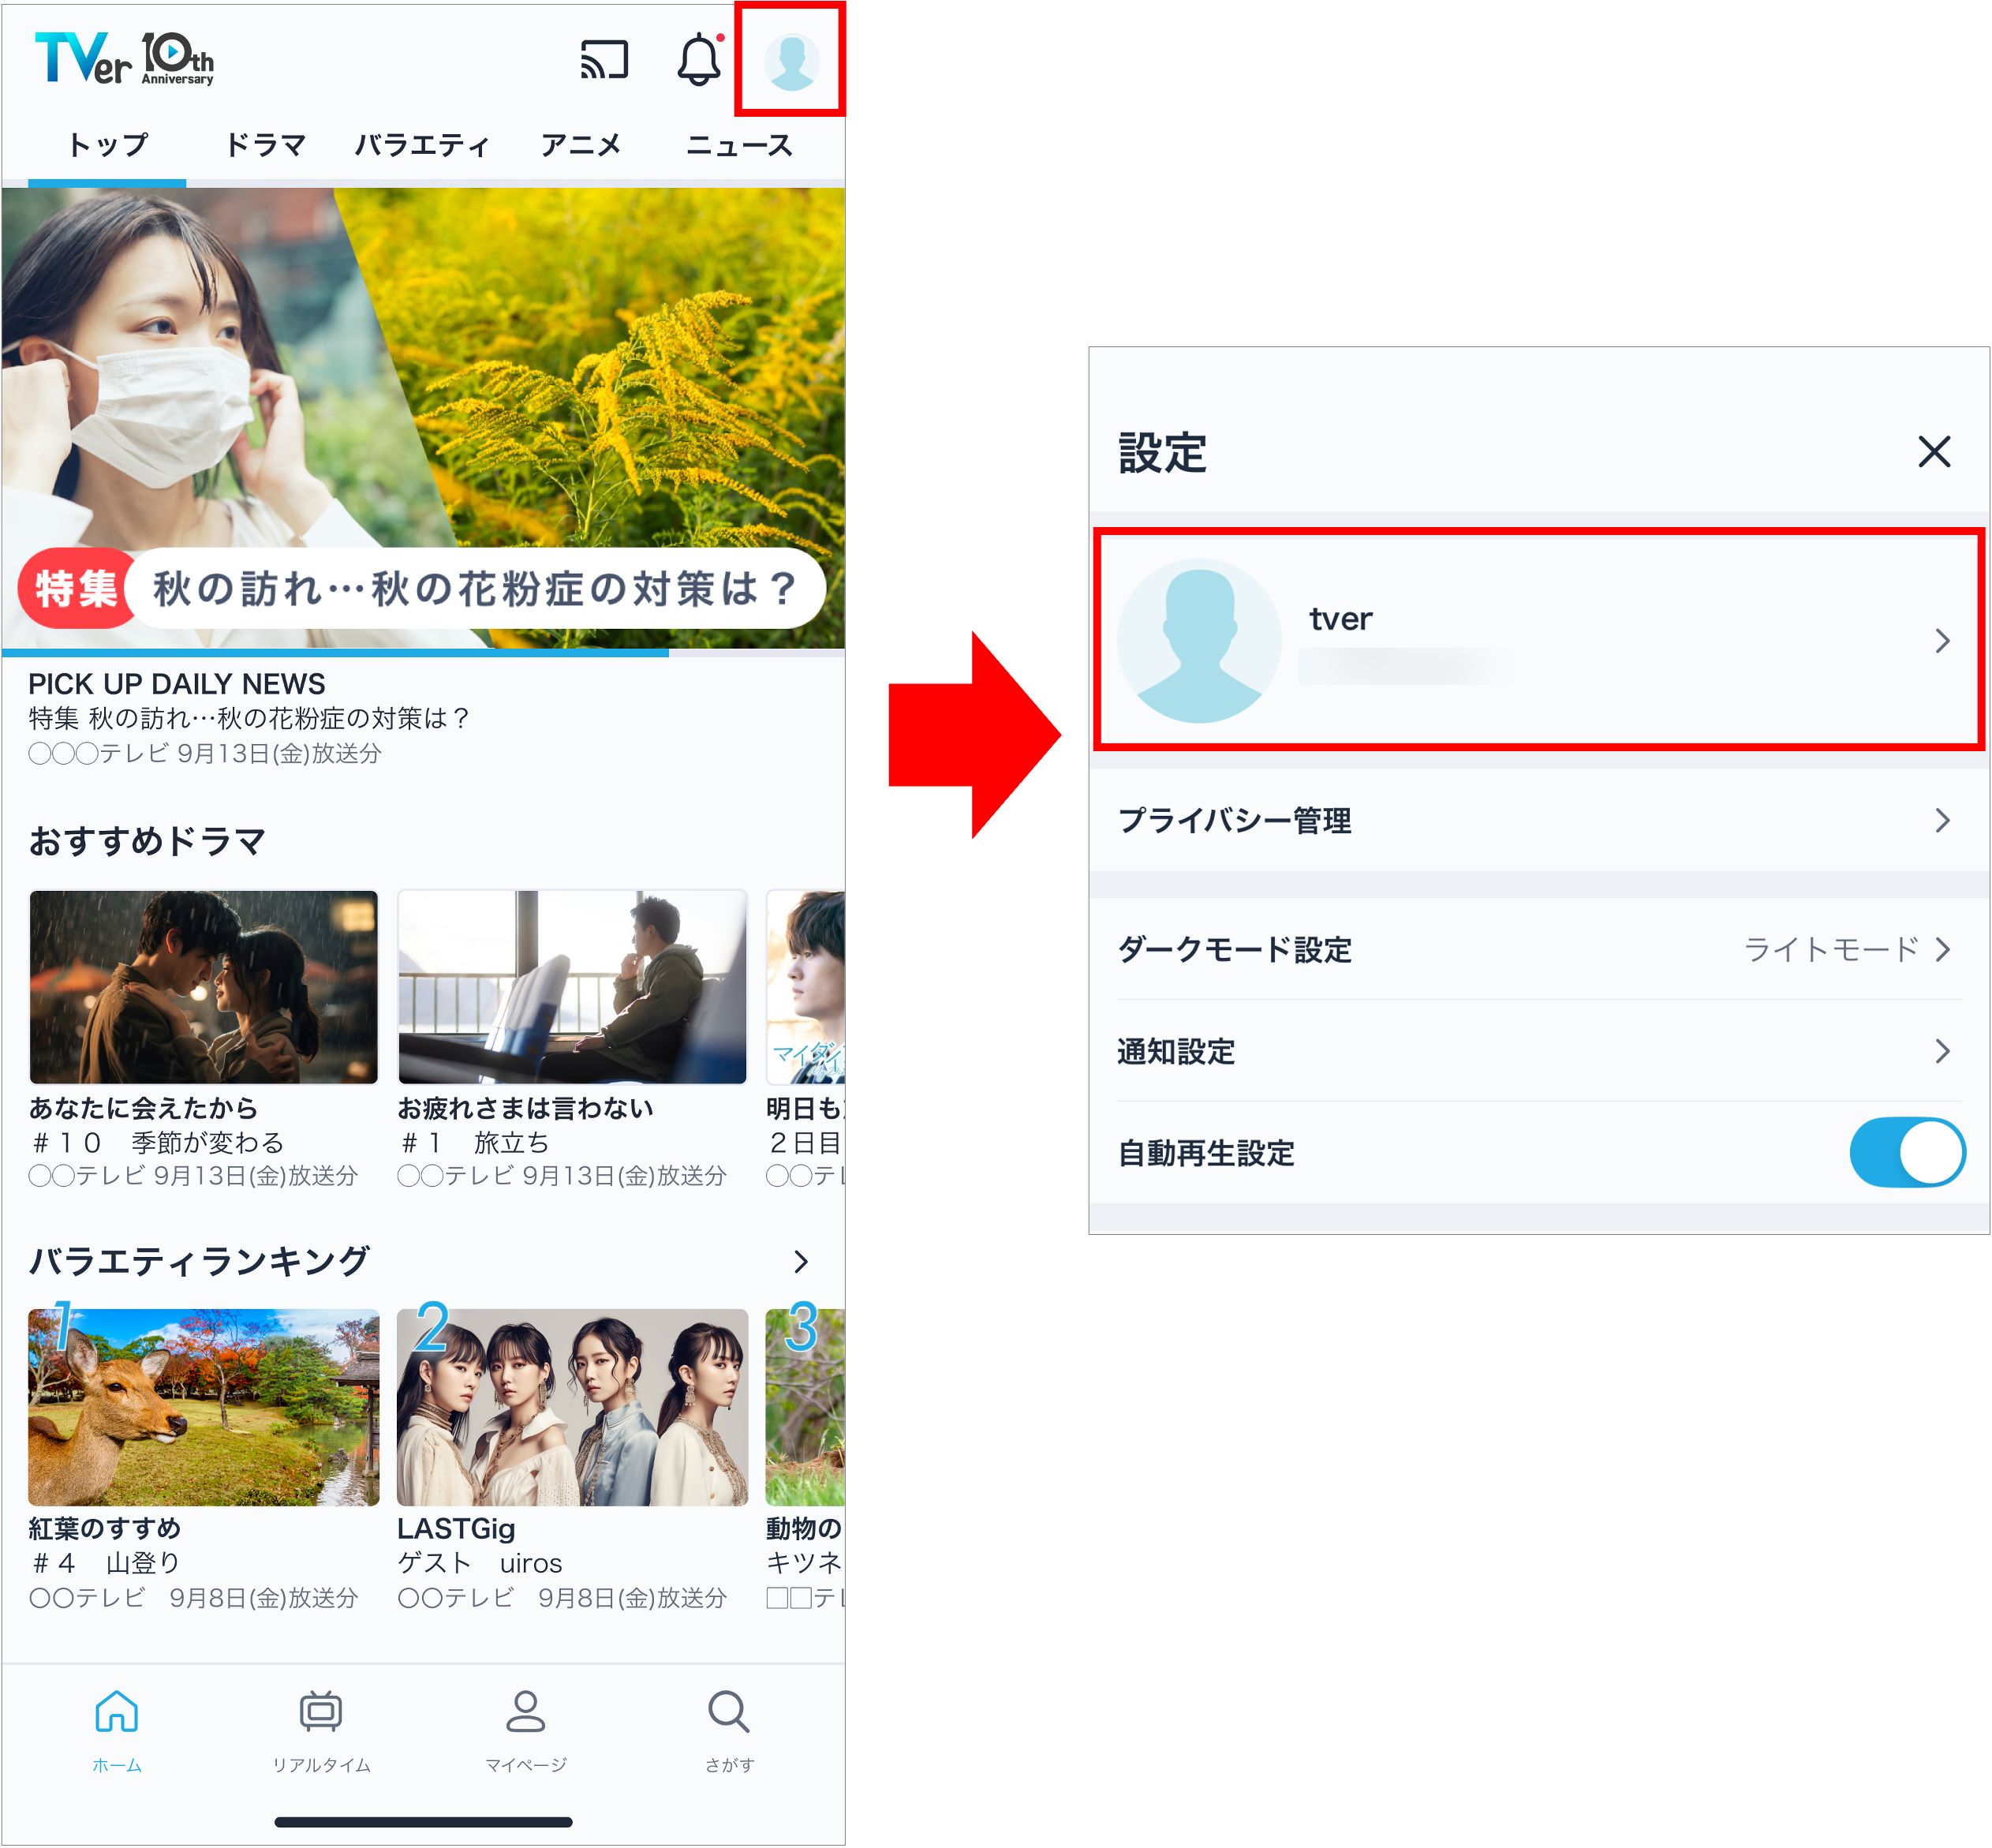
Task: Open the 秋の花粉症の対策は feature banner
Action: coord(423,418)
